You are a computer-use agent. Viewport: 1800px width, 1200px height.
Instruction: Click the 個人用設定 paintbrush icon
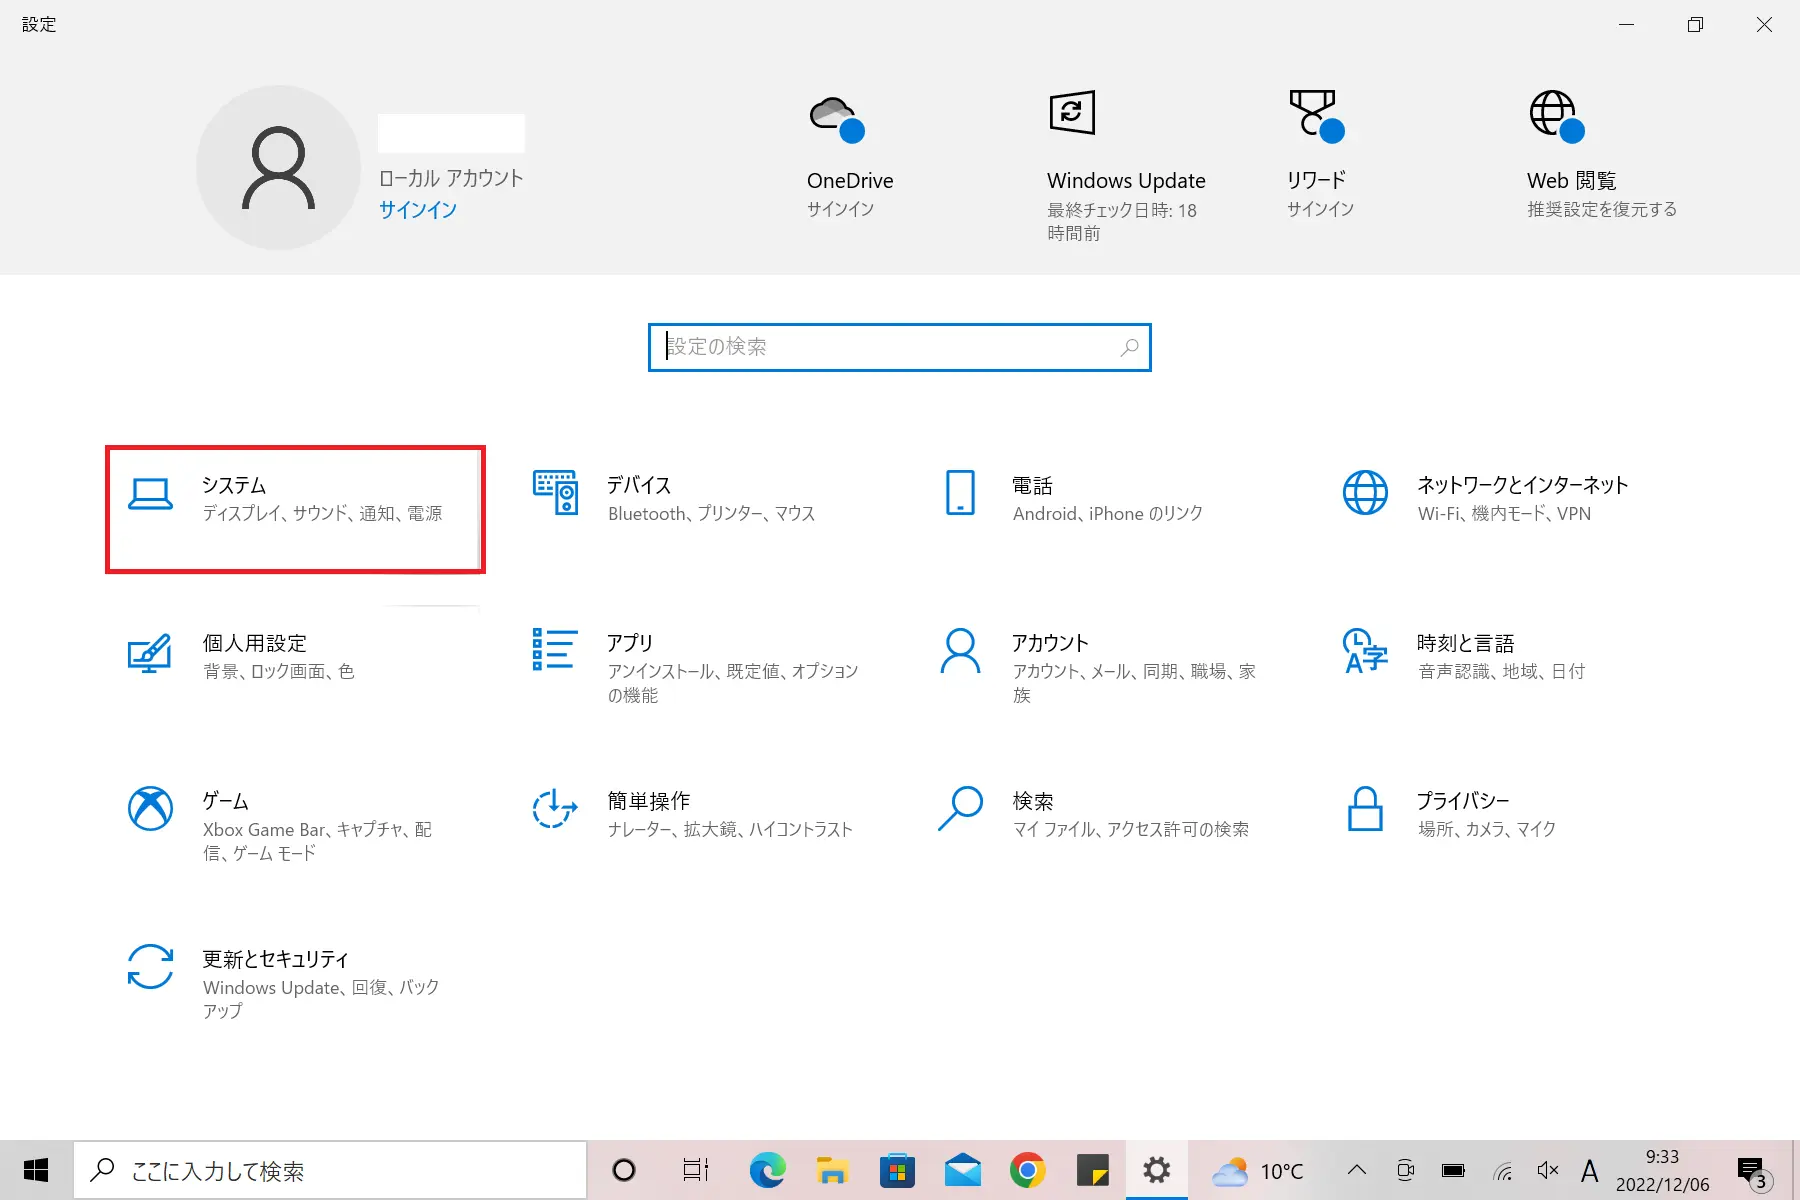click(x=150, y=652)
